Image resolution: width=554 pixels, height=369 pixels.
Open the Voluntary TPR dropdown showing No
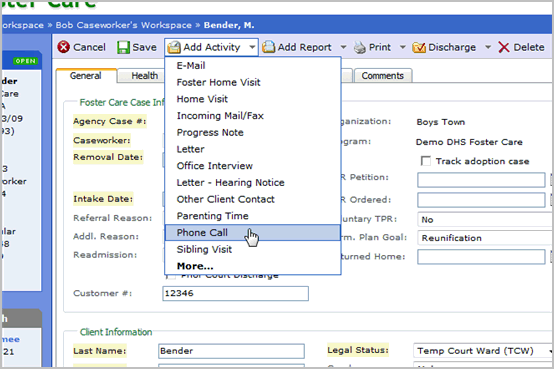click(485, 219)
